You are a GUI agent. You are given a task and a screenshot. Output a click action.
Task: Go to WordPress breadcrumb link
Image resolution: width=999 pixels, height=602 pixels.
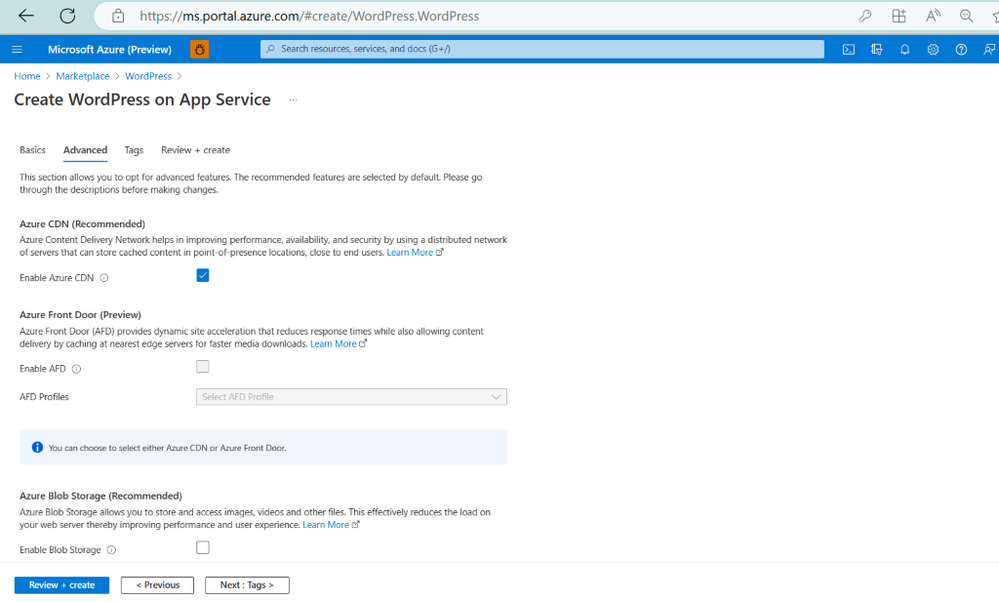[x=148, y=76]
